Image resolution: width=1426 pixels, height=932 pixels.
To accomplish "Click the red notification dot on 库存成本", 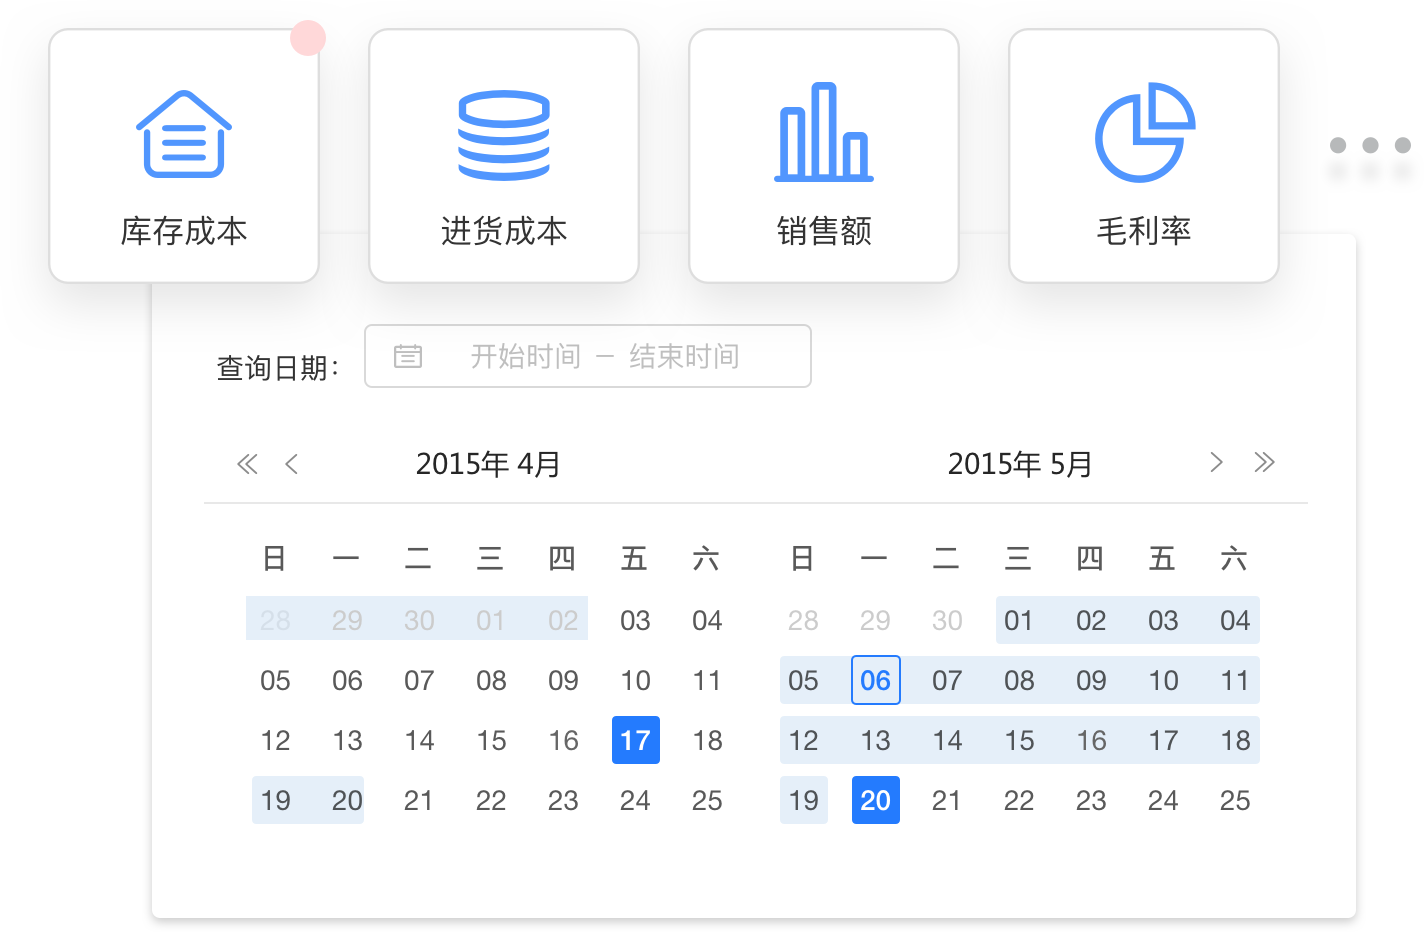I will pyautogui.click(x=308, y=38).
